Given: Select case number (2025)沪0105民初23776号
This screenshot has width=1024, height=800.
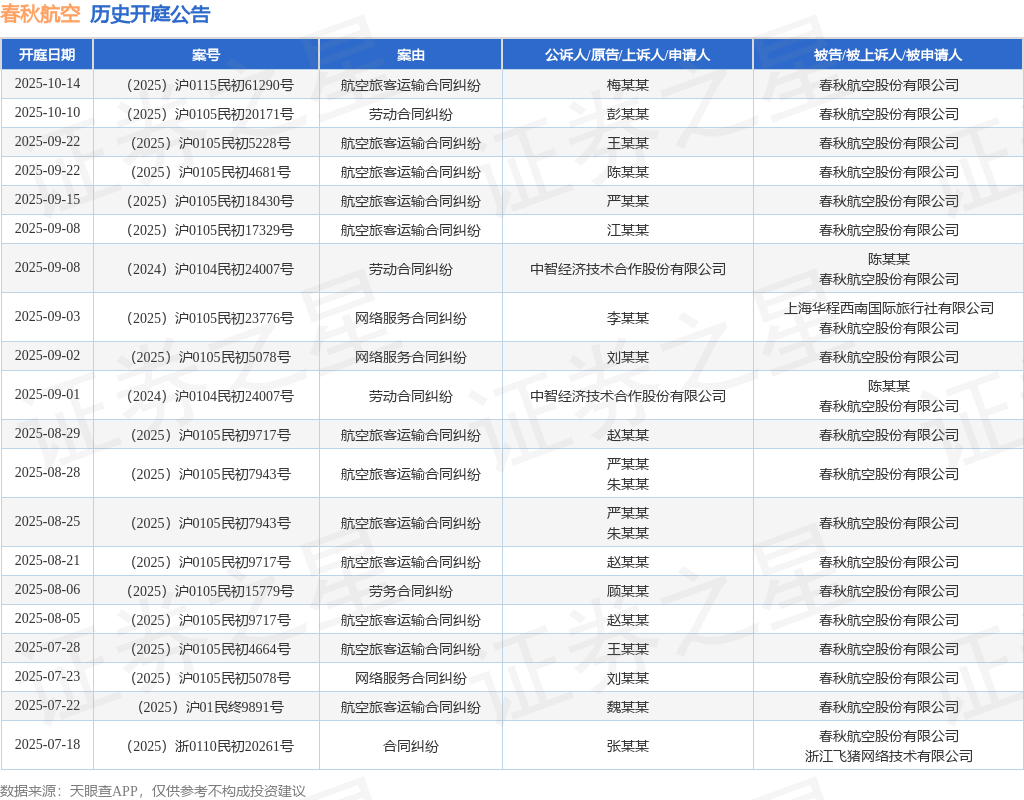Looking at the screenshot, I should (x=210, y=318).
